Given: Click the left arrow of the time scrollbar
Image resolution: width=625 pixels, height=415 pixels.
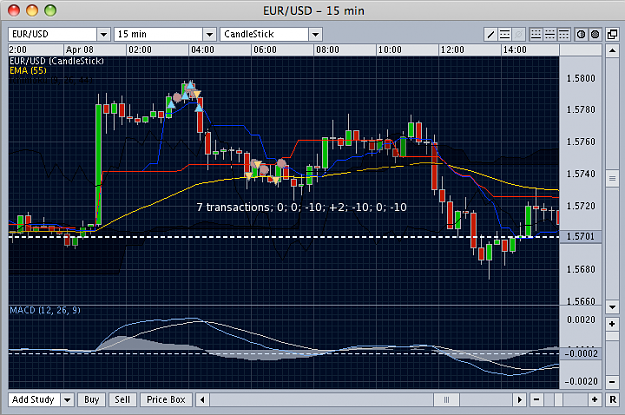Looking at the screenshot, I should (202, 399).
